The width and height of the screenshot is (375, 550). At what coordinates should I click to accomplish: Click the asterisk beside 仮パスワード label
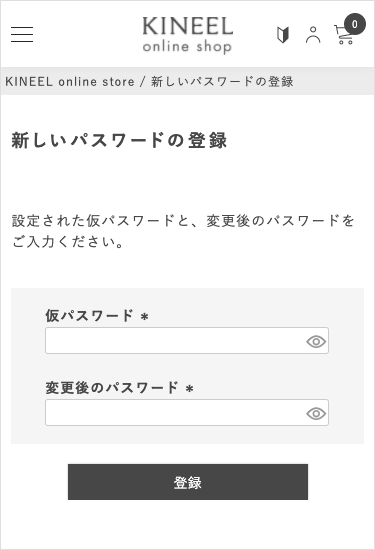[x=145, y=316]
